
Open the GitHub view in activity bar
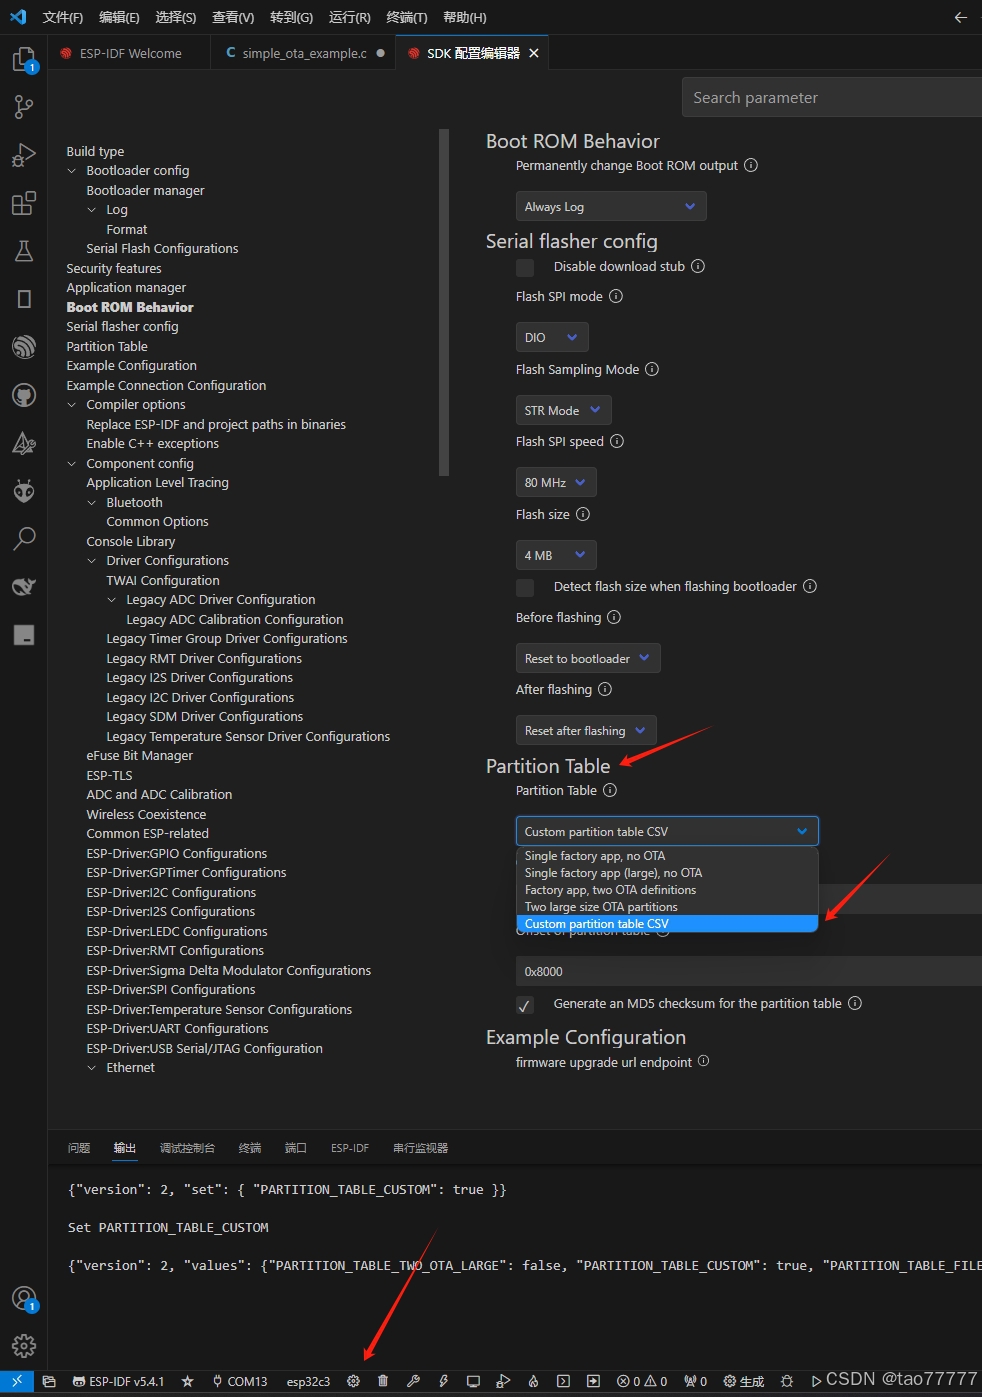24,395
